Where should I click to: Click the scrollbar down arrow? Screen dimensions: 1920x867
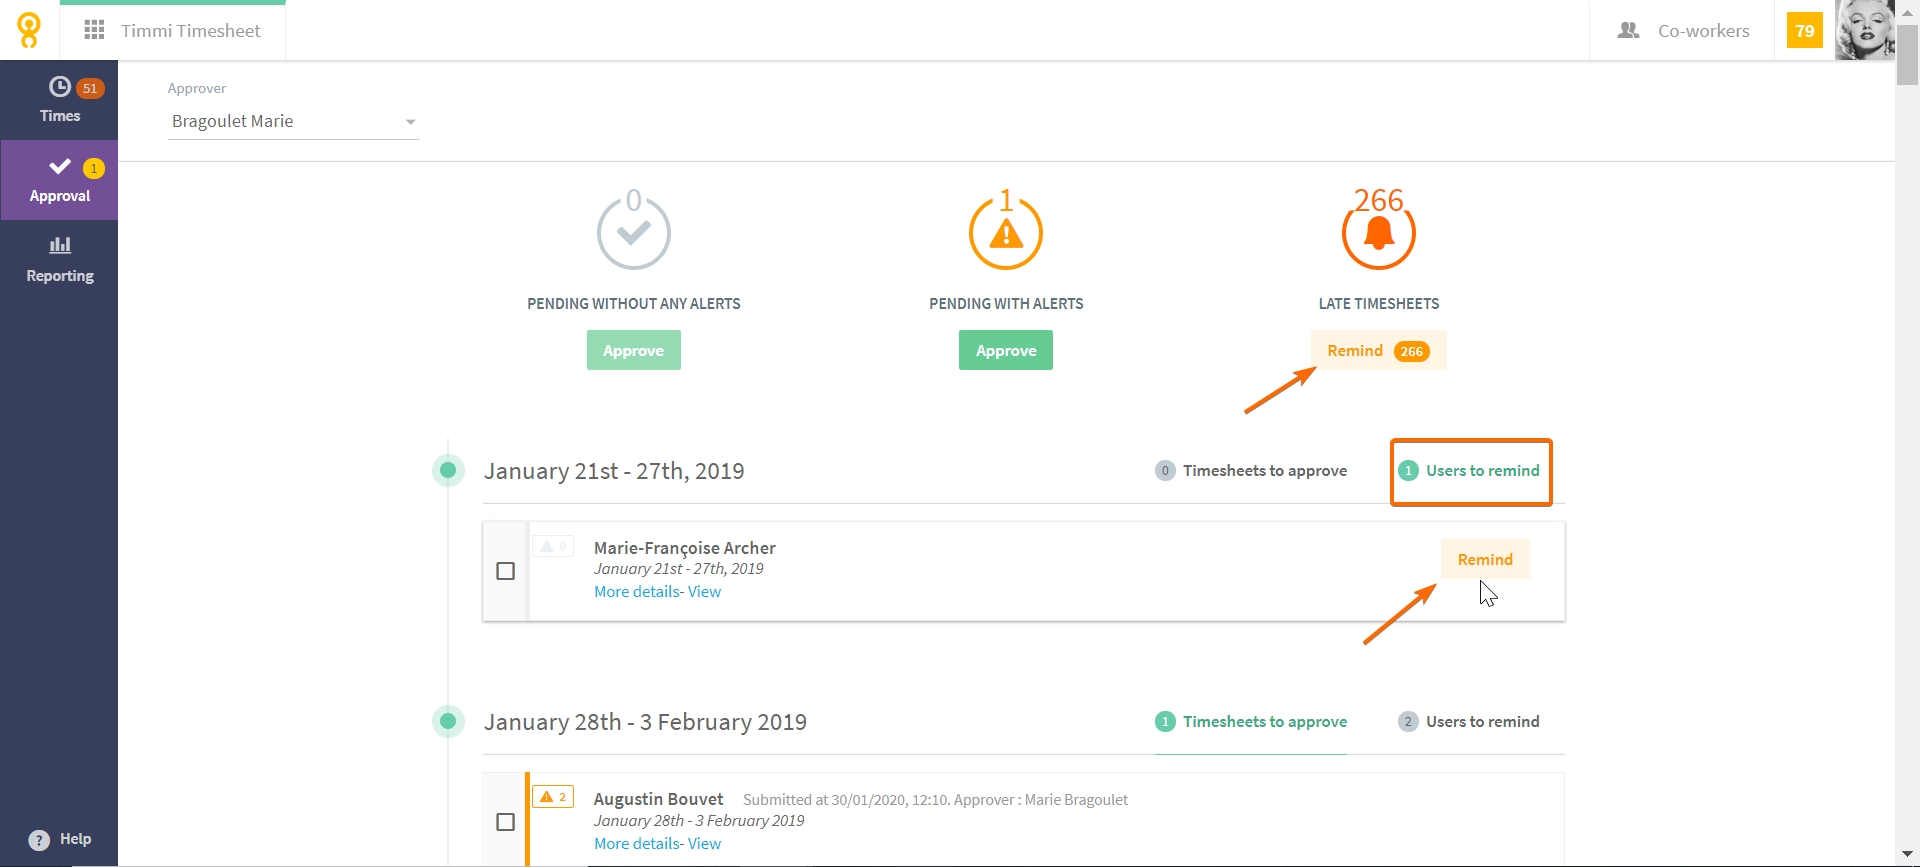pos(1907,853)
